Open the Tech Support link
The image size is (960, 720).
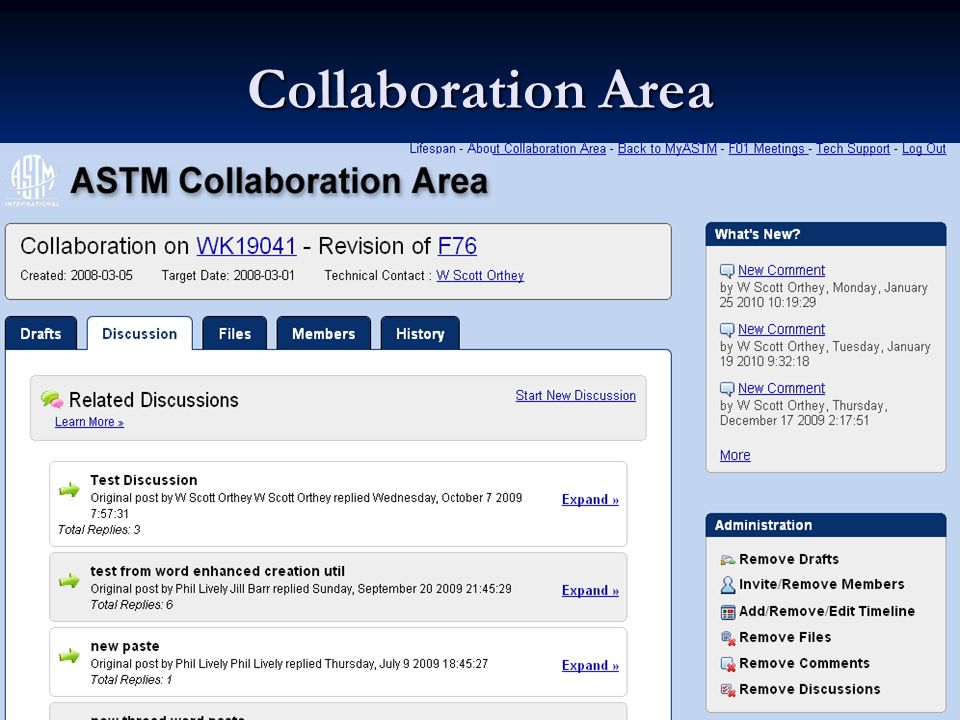pyautogui.click(x=853, y=149)
